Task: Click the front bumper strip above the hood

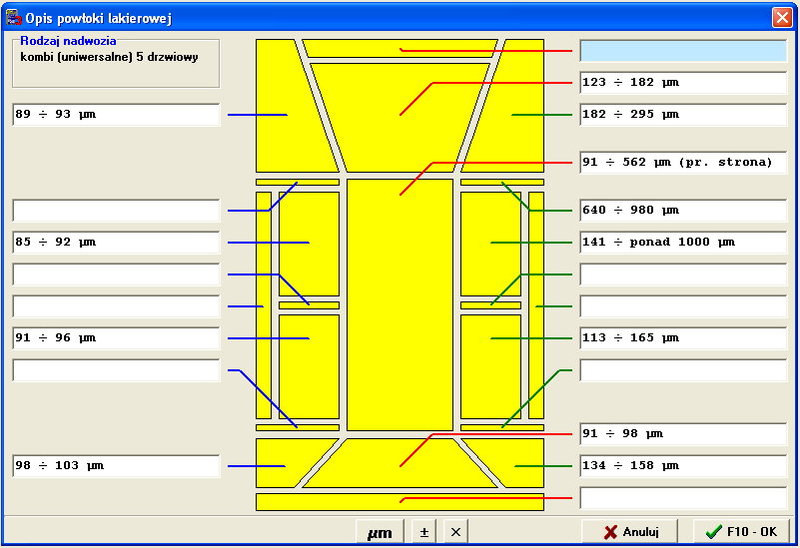Action: pos(400,48)
